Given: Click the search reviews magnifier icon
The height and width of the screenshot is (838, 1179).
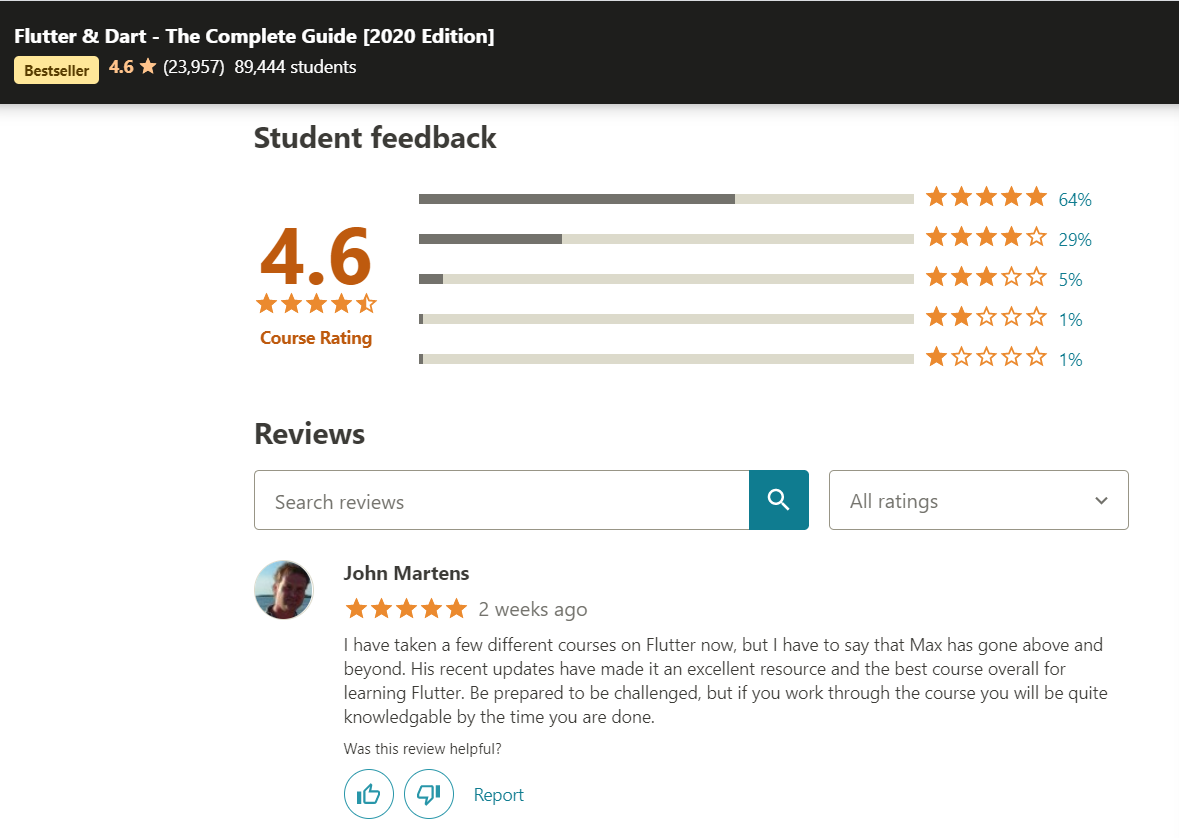Looking at the screenshot, I should pyautogui.click(x=778, y=500).
